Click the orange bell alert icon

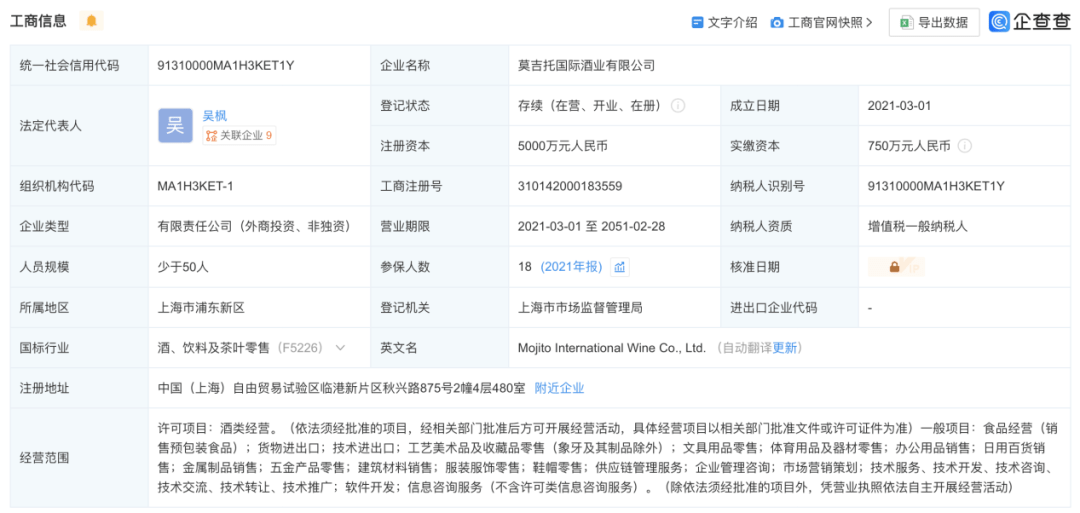click(92, 21)
